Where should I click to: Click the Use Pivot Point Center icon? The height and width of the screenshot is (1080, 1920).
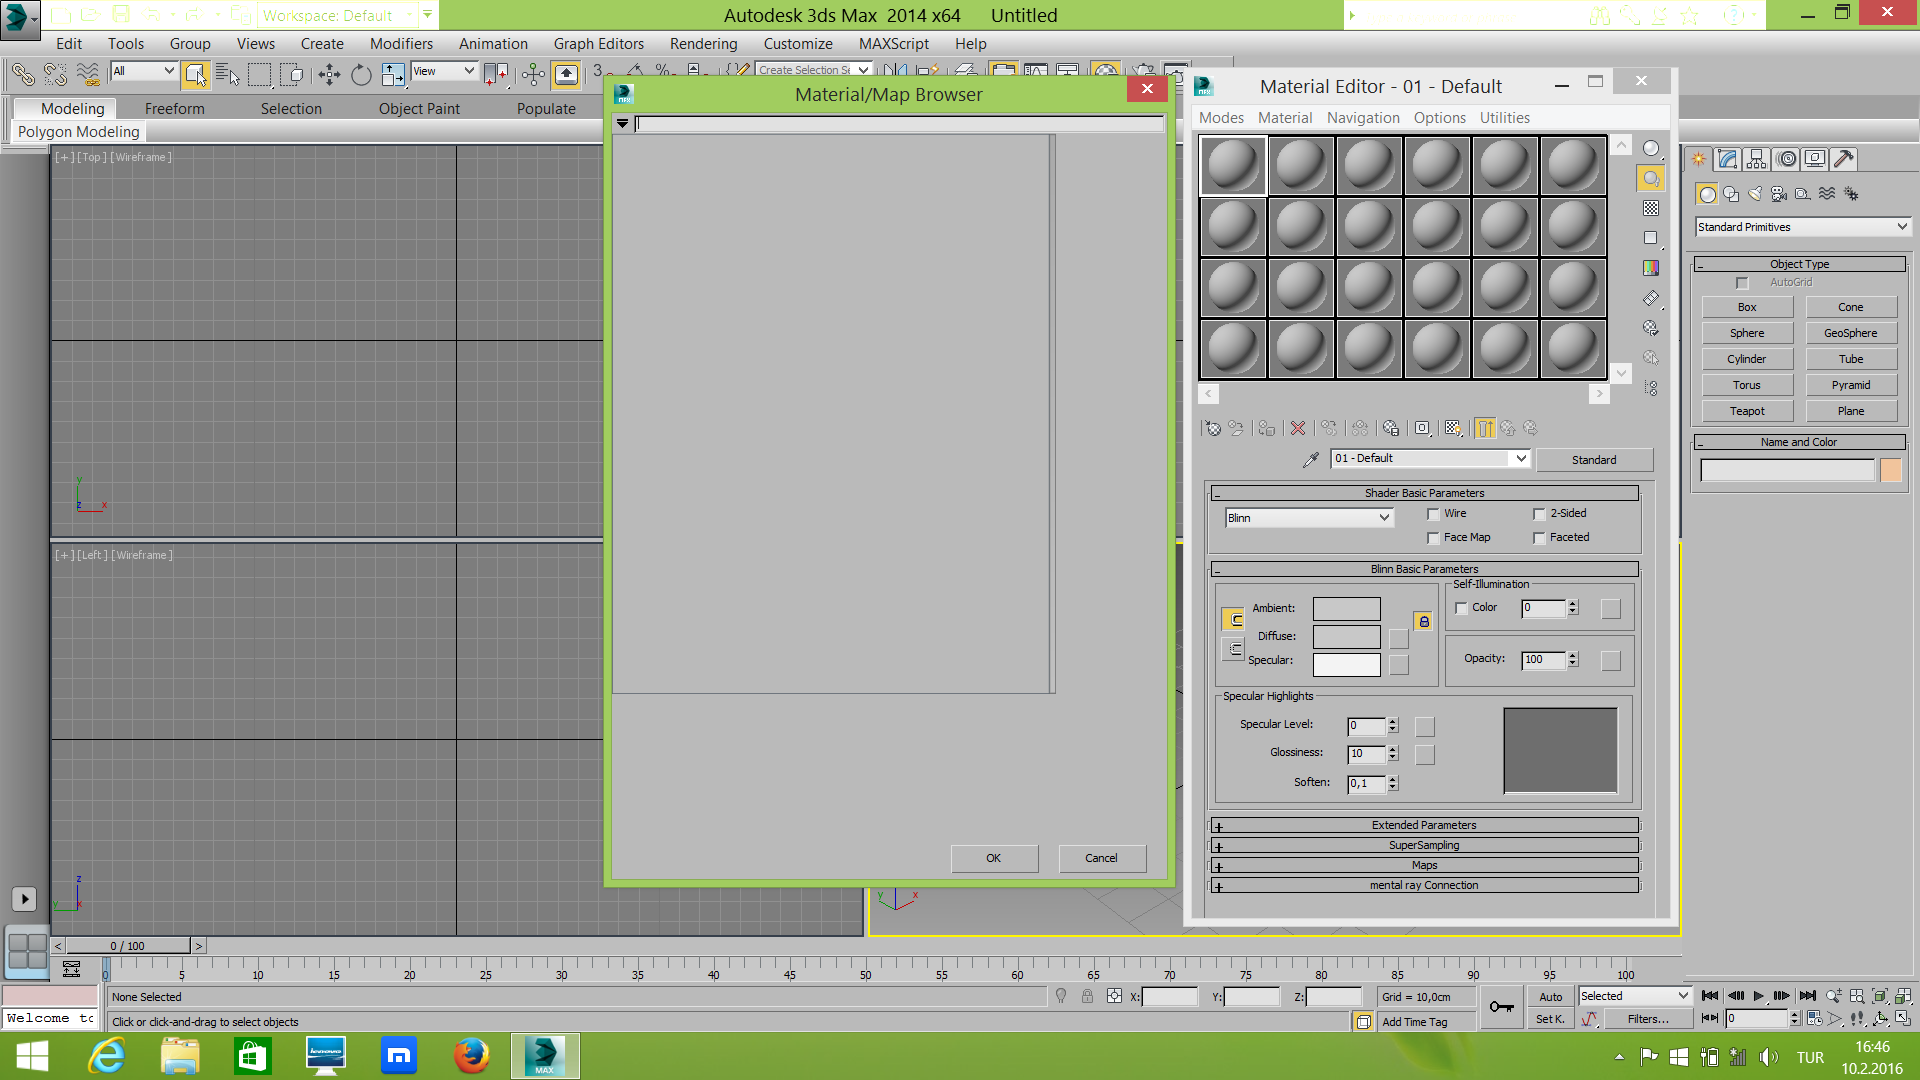click(495, 74)
